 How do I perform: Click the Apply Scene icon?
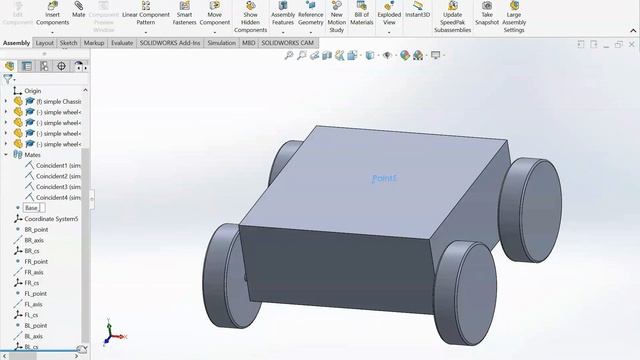click(x=418, y=56)
